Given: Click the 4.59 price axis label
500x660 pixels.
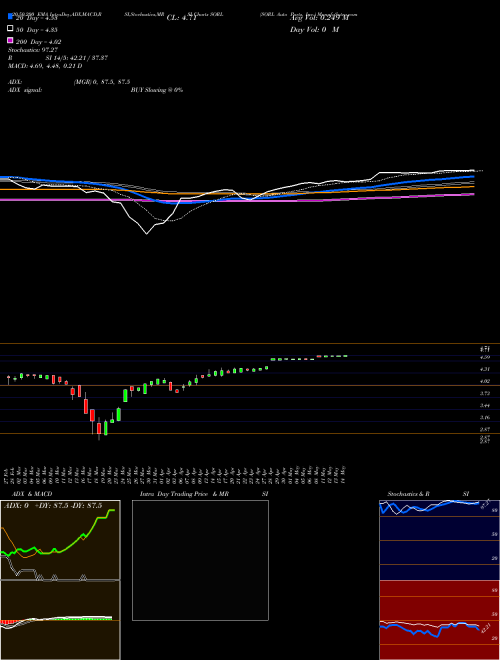Looking at the screenshot, I should click(484, 357).
